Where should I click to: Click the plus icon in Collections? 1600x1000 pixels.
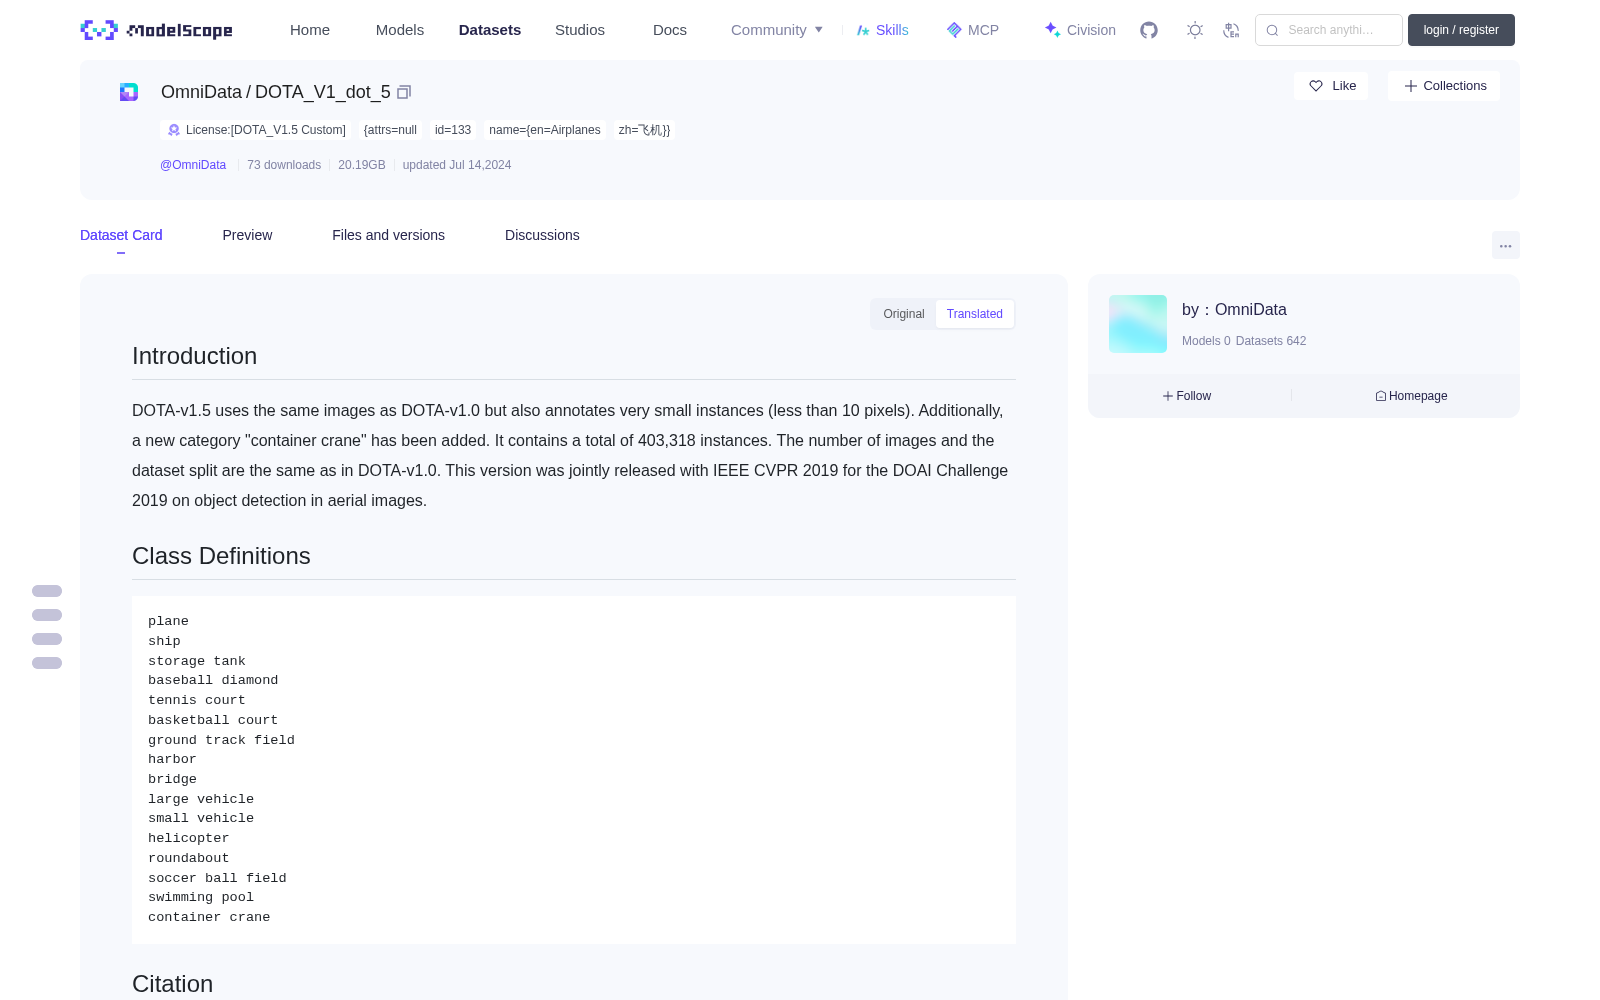point(1411,86)
